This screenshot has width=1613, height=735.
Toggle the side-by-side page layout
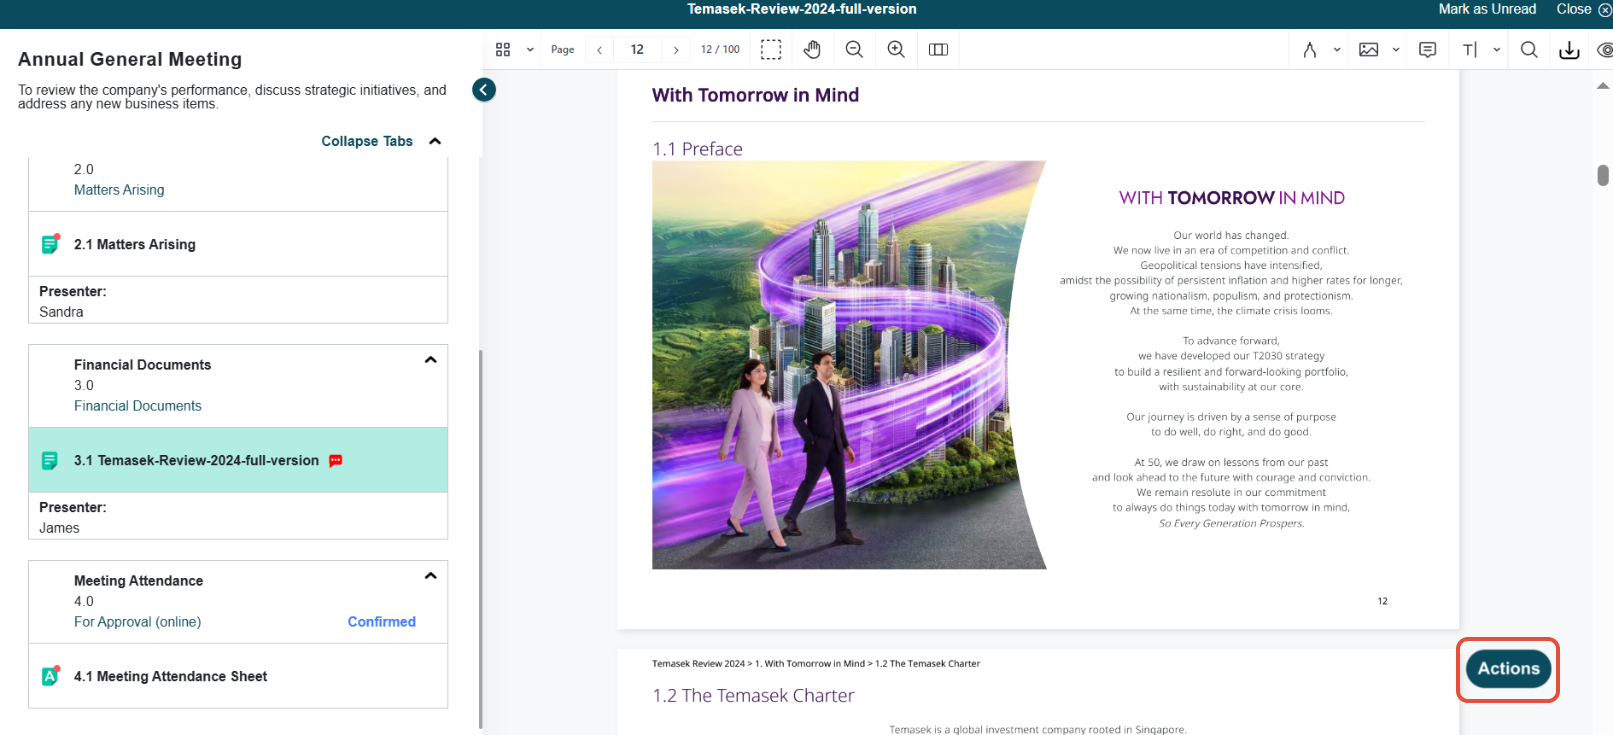tap(938, 49)
